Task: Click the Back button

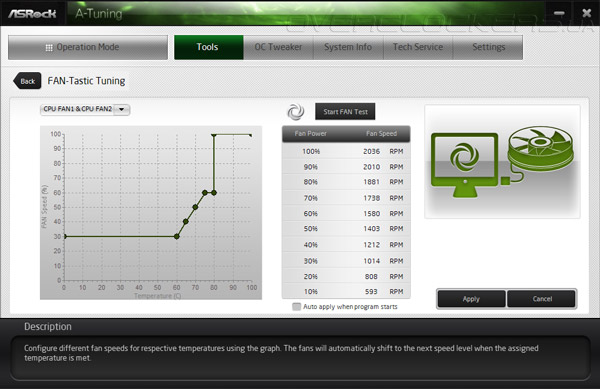Action: click(x=27, y=81)
